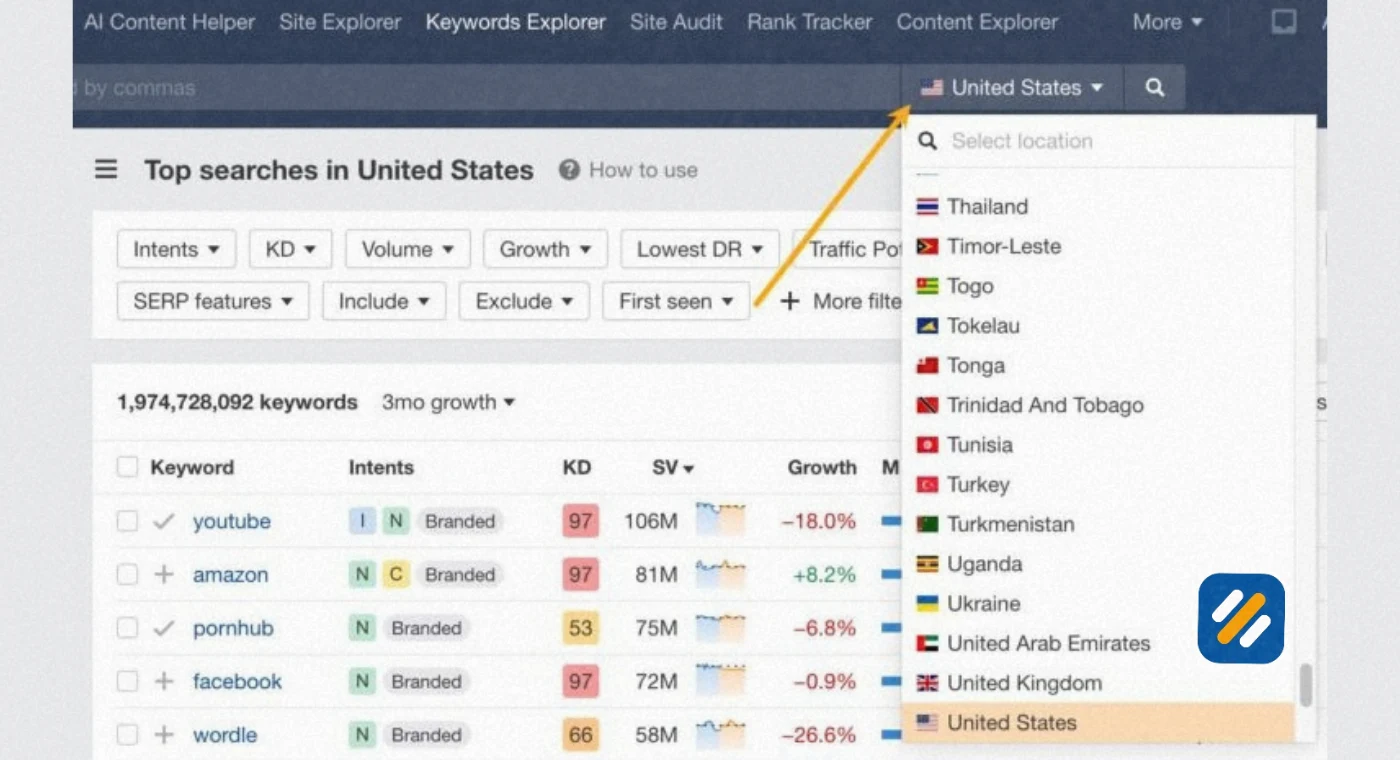
Task: Check the pornhub row checkbox
Action: click(127, 628)
